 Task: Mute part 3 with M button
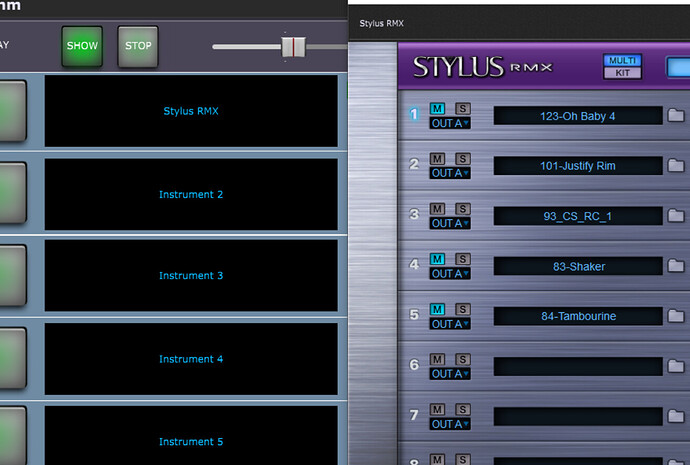[437, 209]
